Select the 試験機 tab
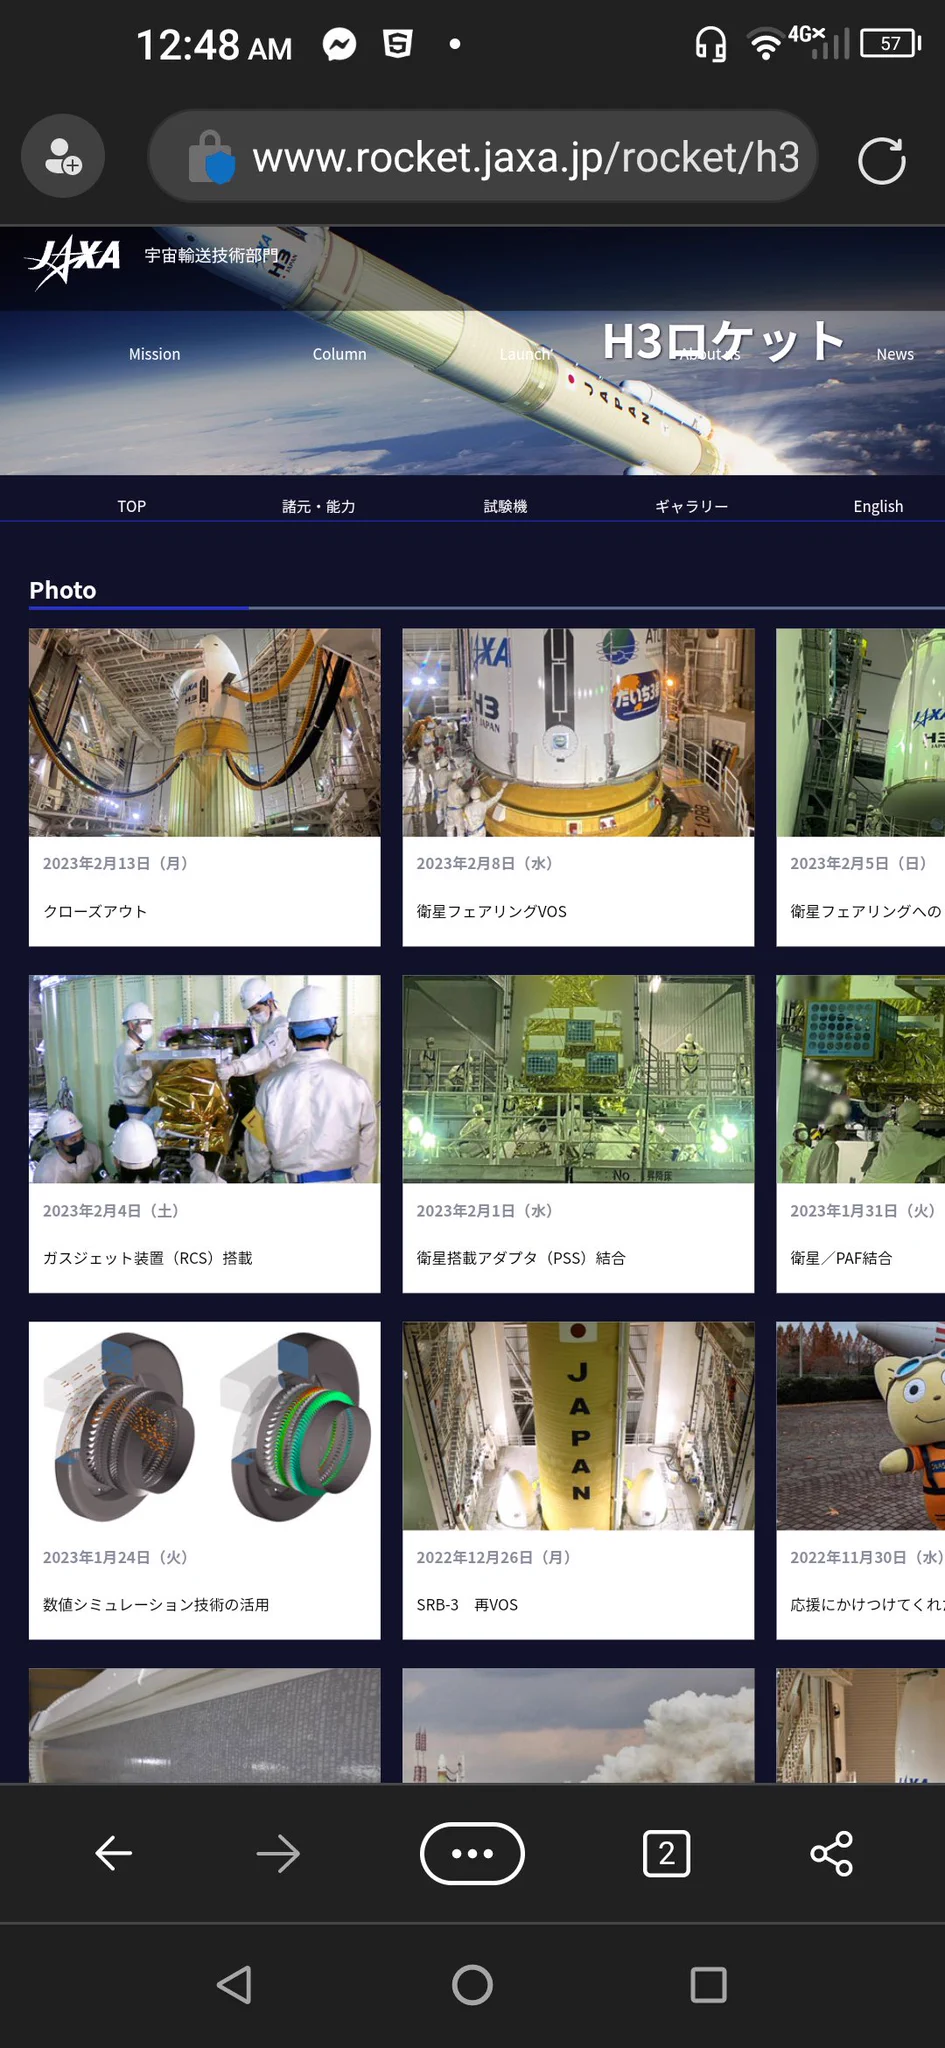The height and width of the screenshot is (2048, 945). (x=505, y=506)
